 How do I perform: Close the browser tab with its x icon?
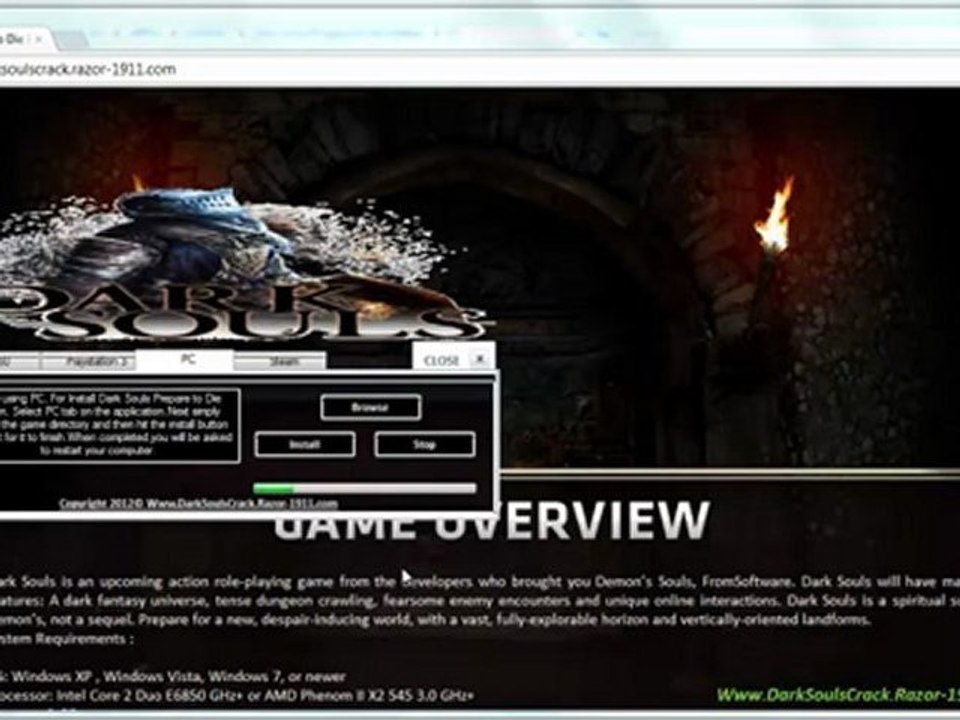pos(39,39)
